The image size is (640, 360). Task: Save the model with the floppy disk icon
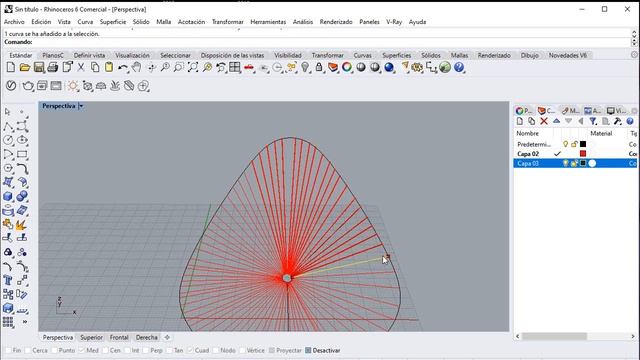click(x=38, y=67)
